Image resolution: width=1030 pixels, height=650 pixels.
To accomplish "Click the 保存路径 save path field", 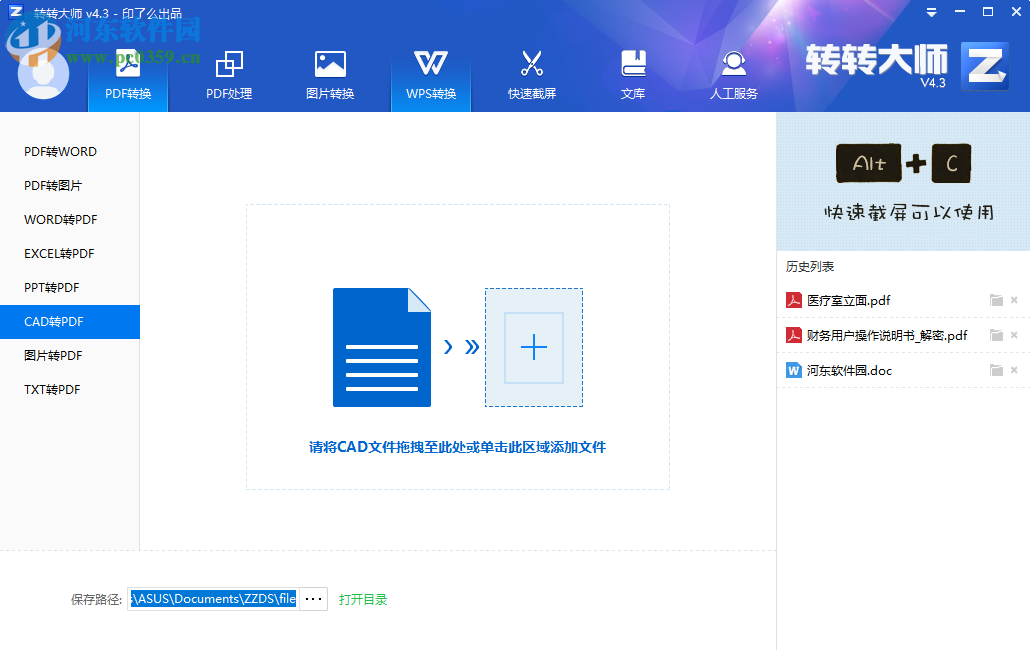I will click(x=210, y=598).
